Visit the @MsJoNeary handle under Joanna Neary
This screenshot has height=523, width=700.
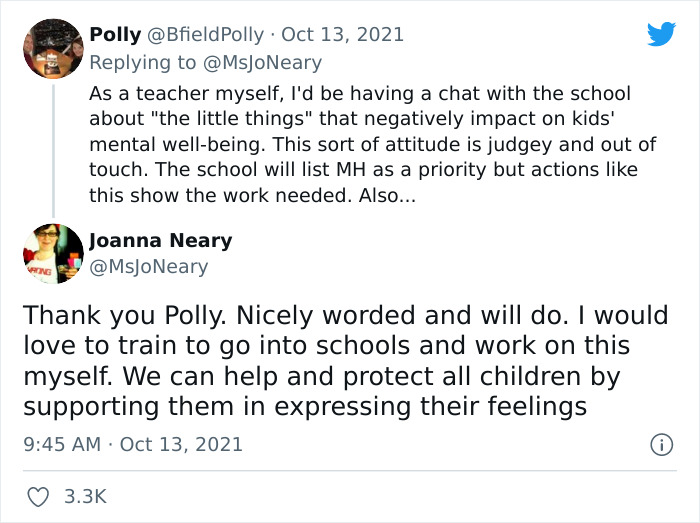click(x=148, y=266)
